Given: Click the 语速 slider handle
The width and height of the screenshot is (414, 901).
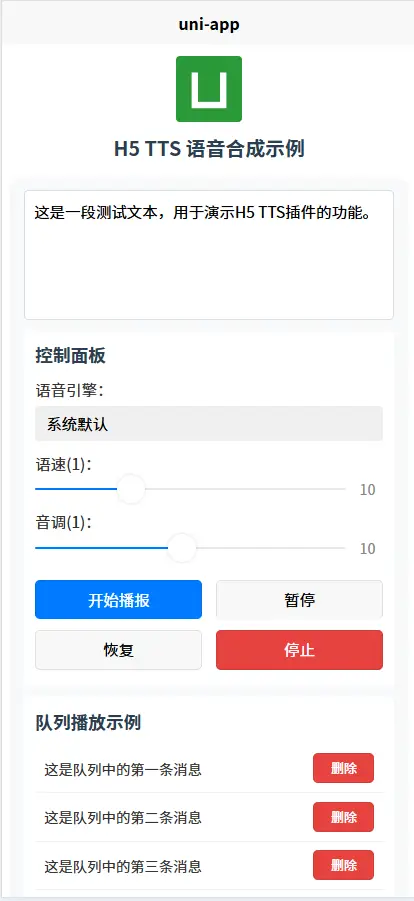Looking at the screenshot, I should coord(131,490).
